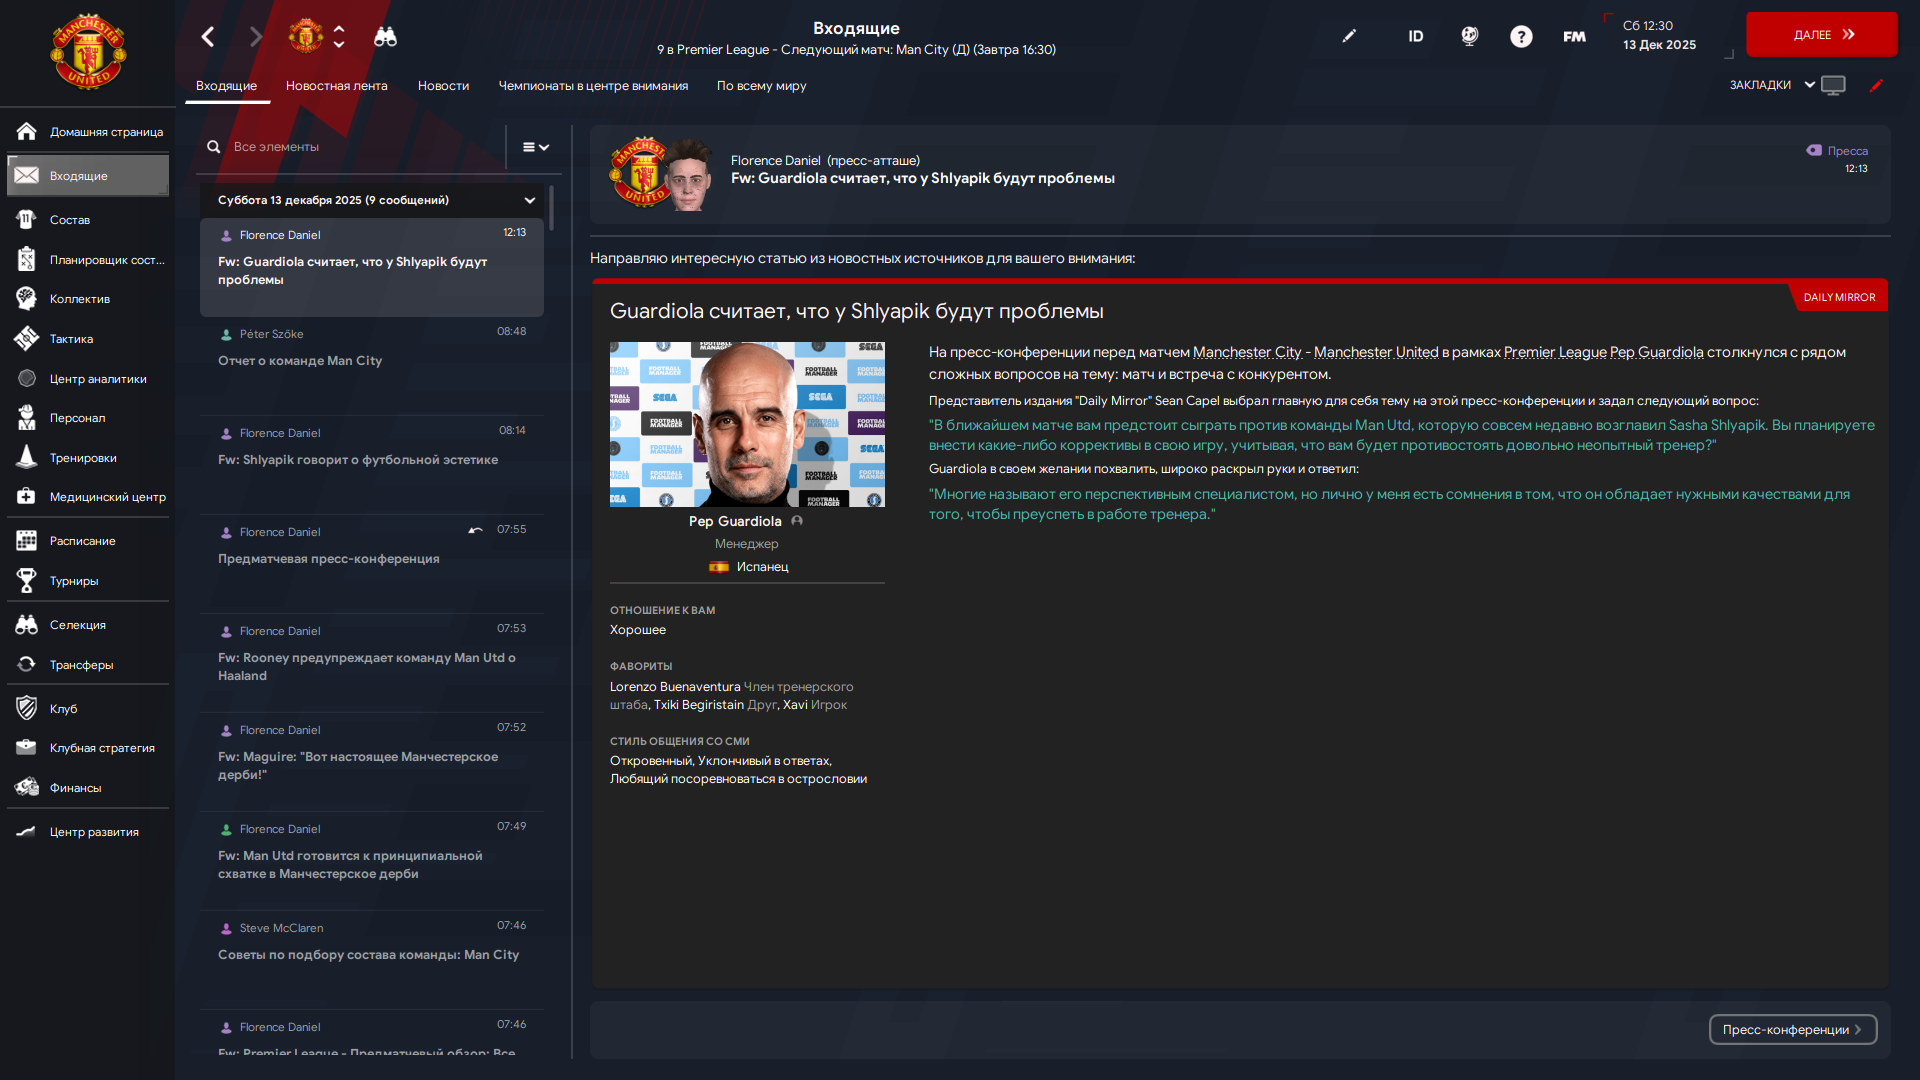Open the binoculars scouting search icon
Viewport: 1920px width, 1080px height.
coord(385,37)
